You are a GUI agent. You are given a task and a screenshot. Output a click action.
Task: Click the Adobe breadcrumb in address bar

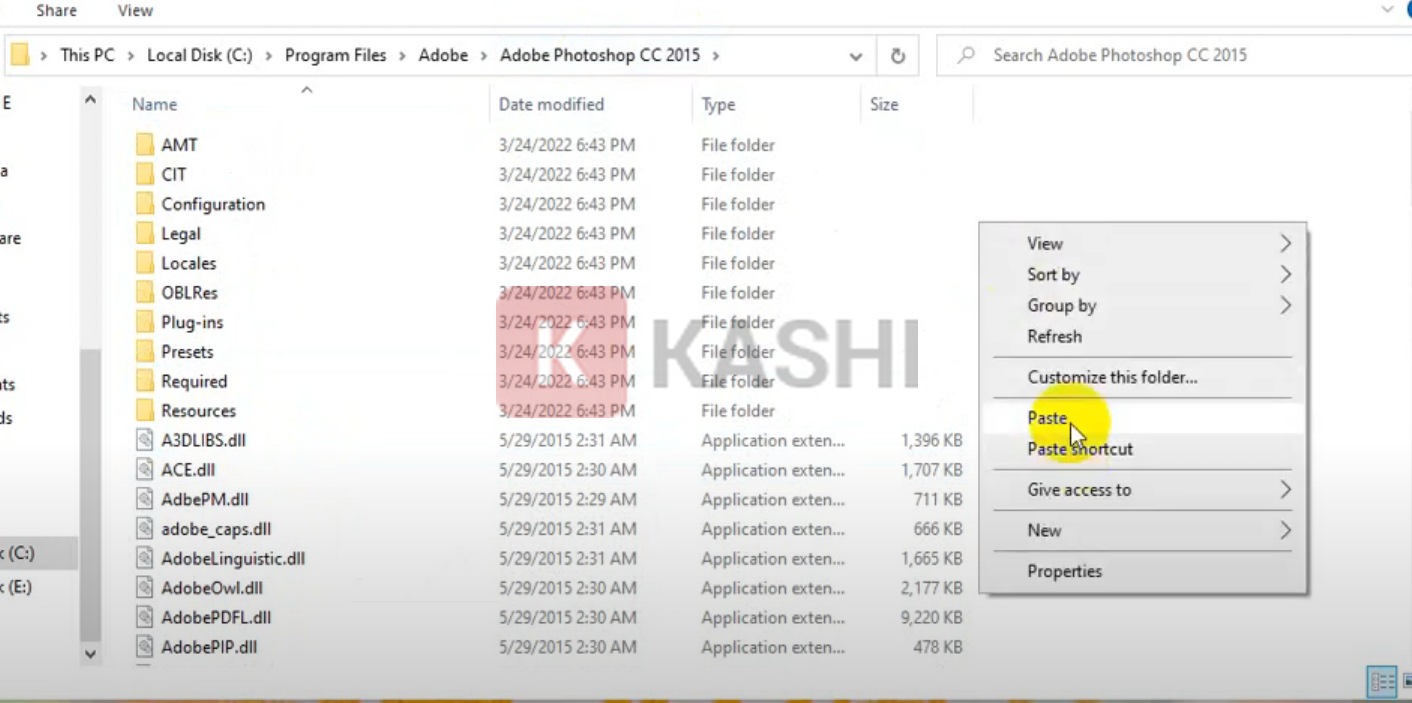[443, 56]
